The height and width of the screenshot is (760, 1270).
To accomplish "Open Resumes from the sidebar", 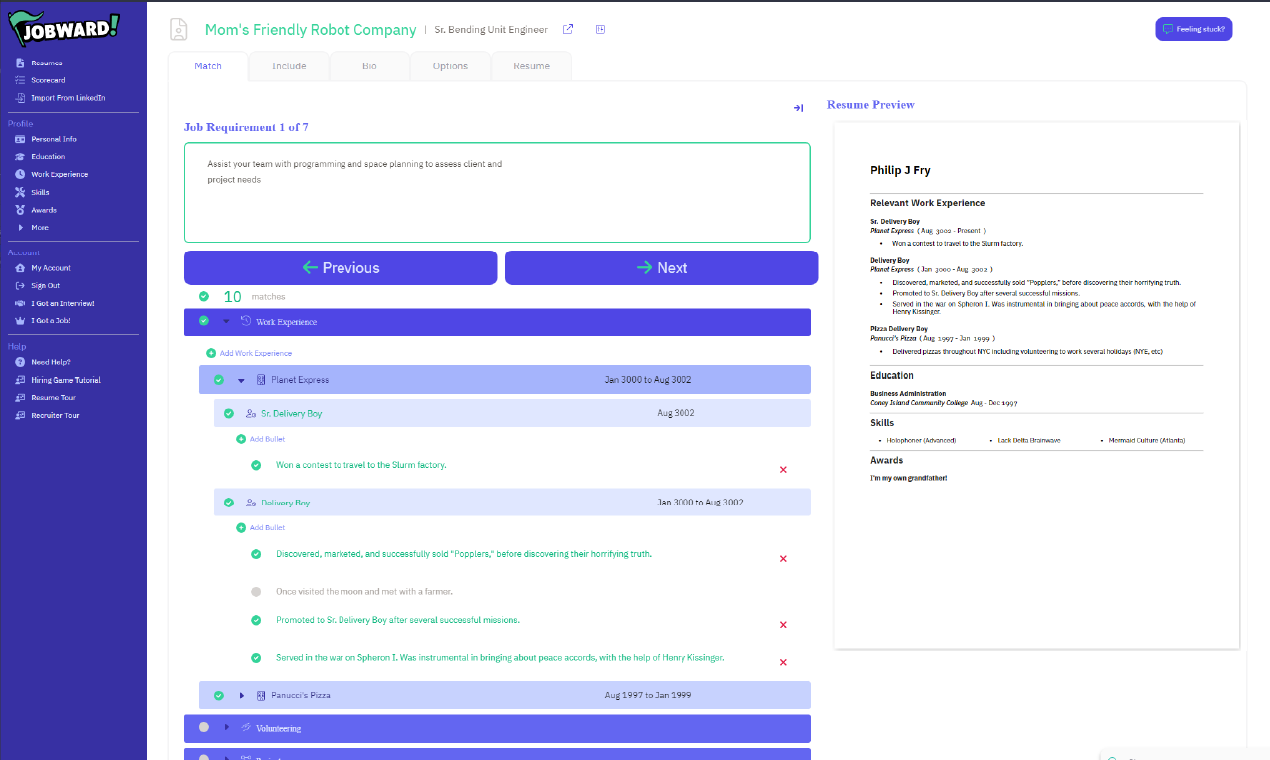I will pos(46,63).
